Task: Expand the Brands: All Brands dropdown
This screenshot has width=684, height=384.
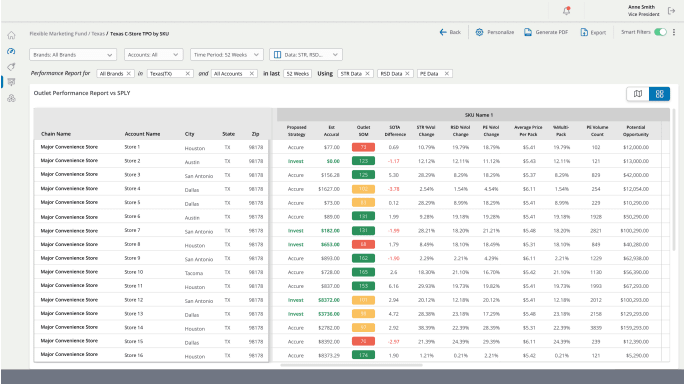Action: point(73,55)
